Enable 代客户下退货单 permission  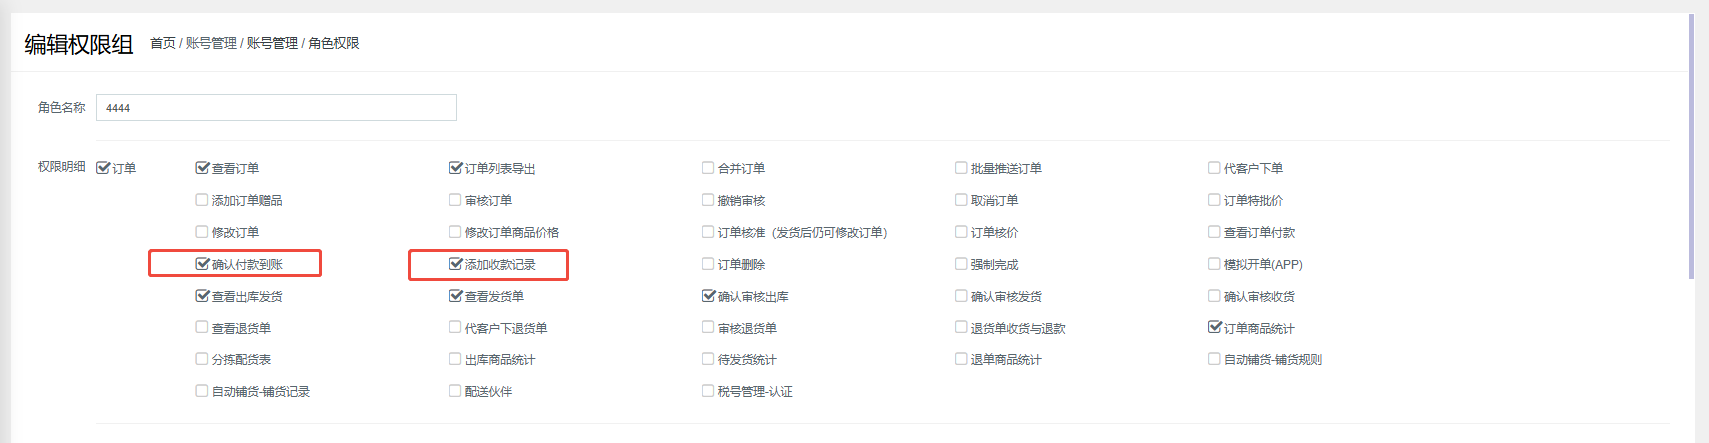(455, 327)
